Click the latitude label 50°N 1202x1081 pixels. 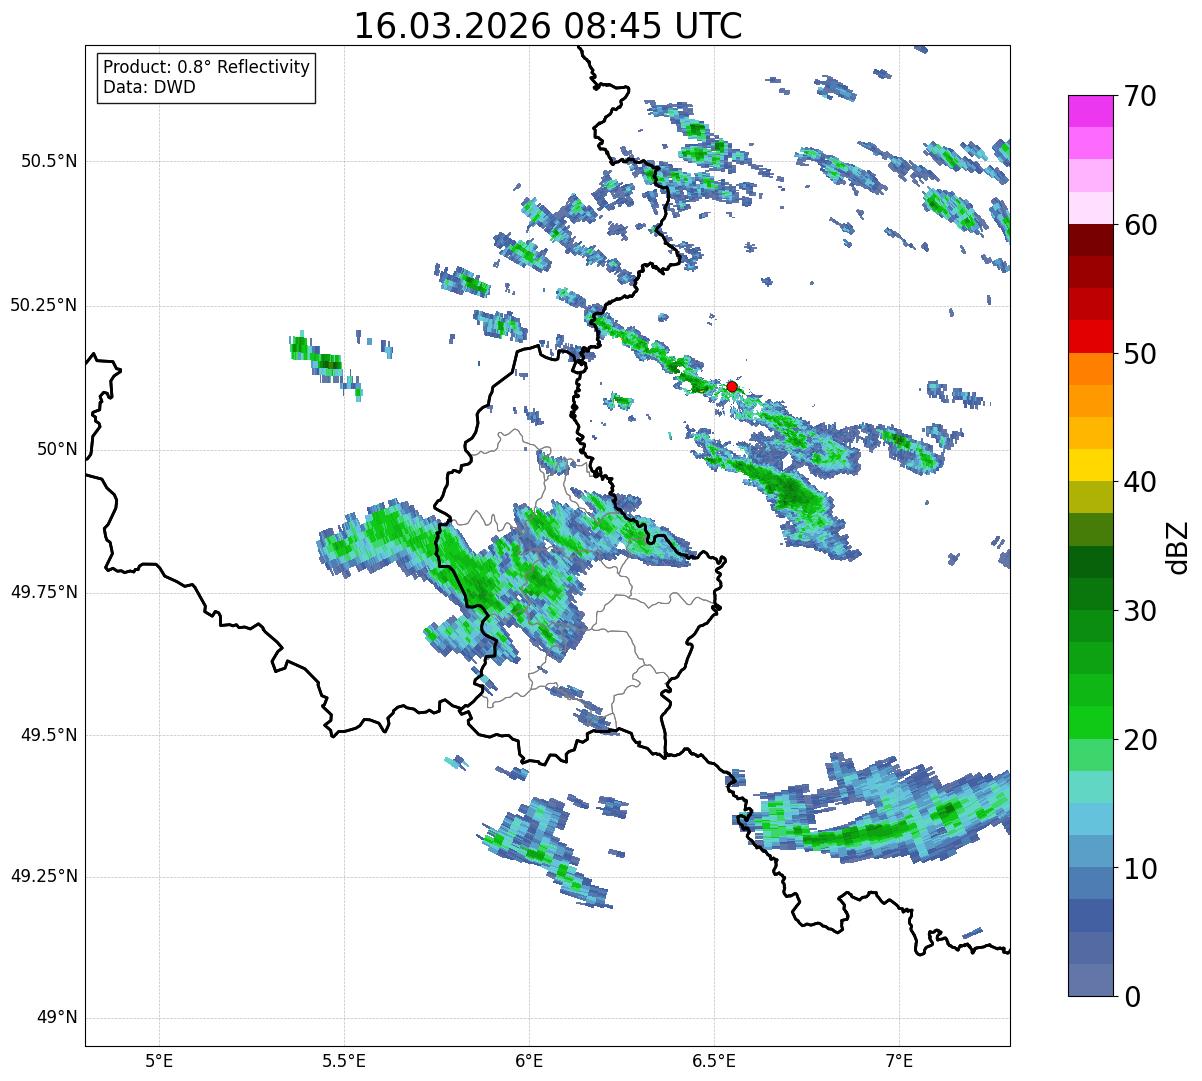57,449
